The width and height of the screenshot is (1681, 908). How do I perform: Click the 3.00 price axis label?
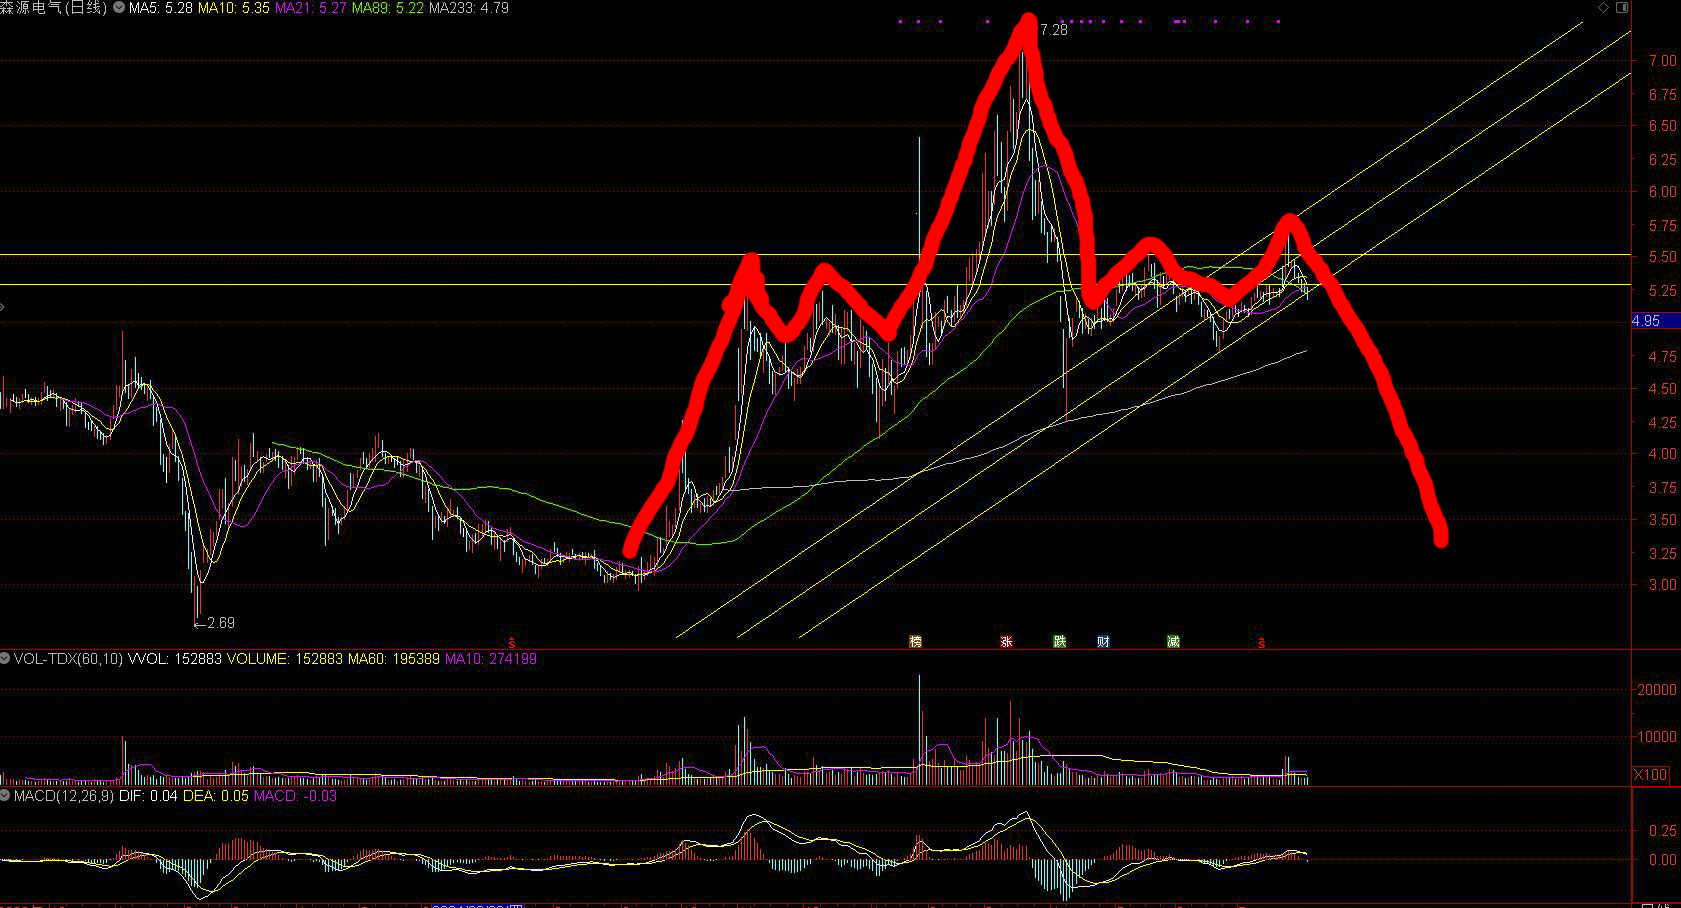[x=1663, y=585]
